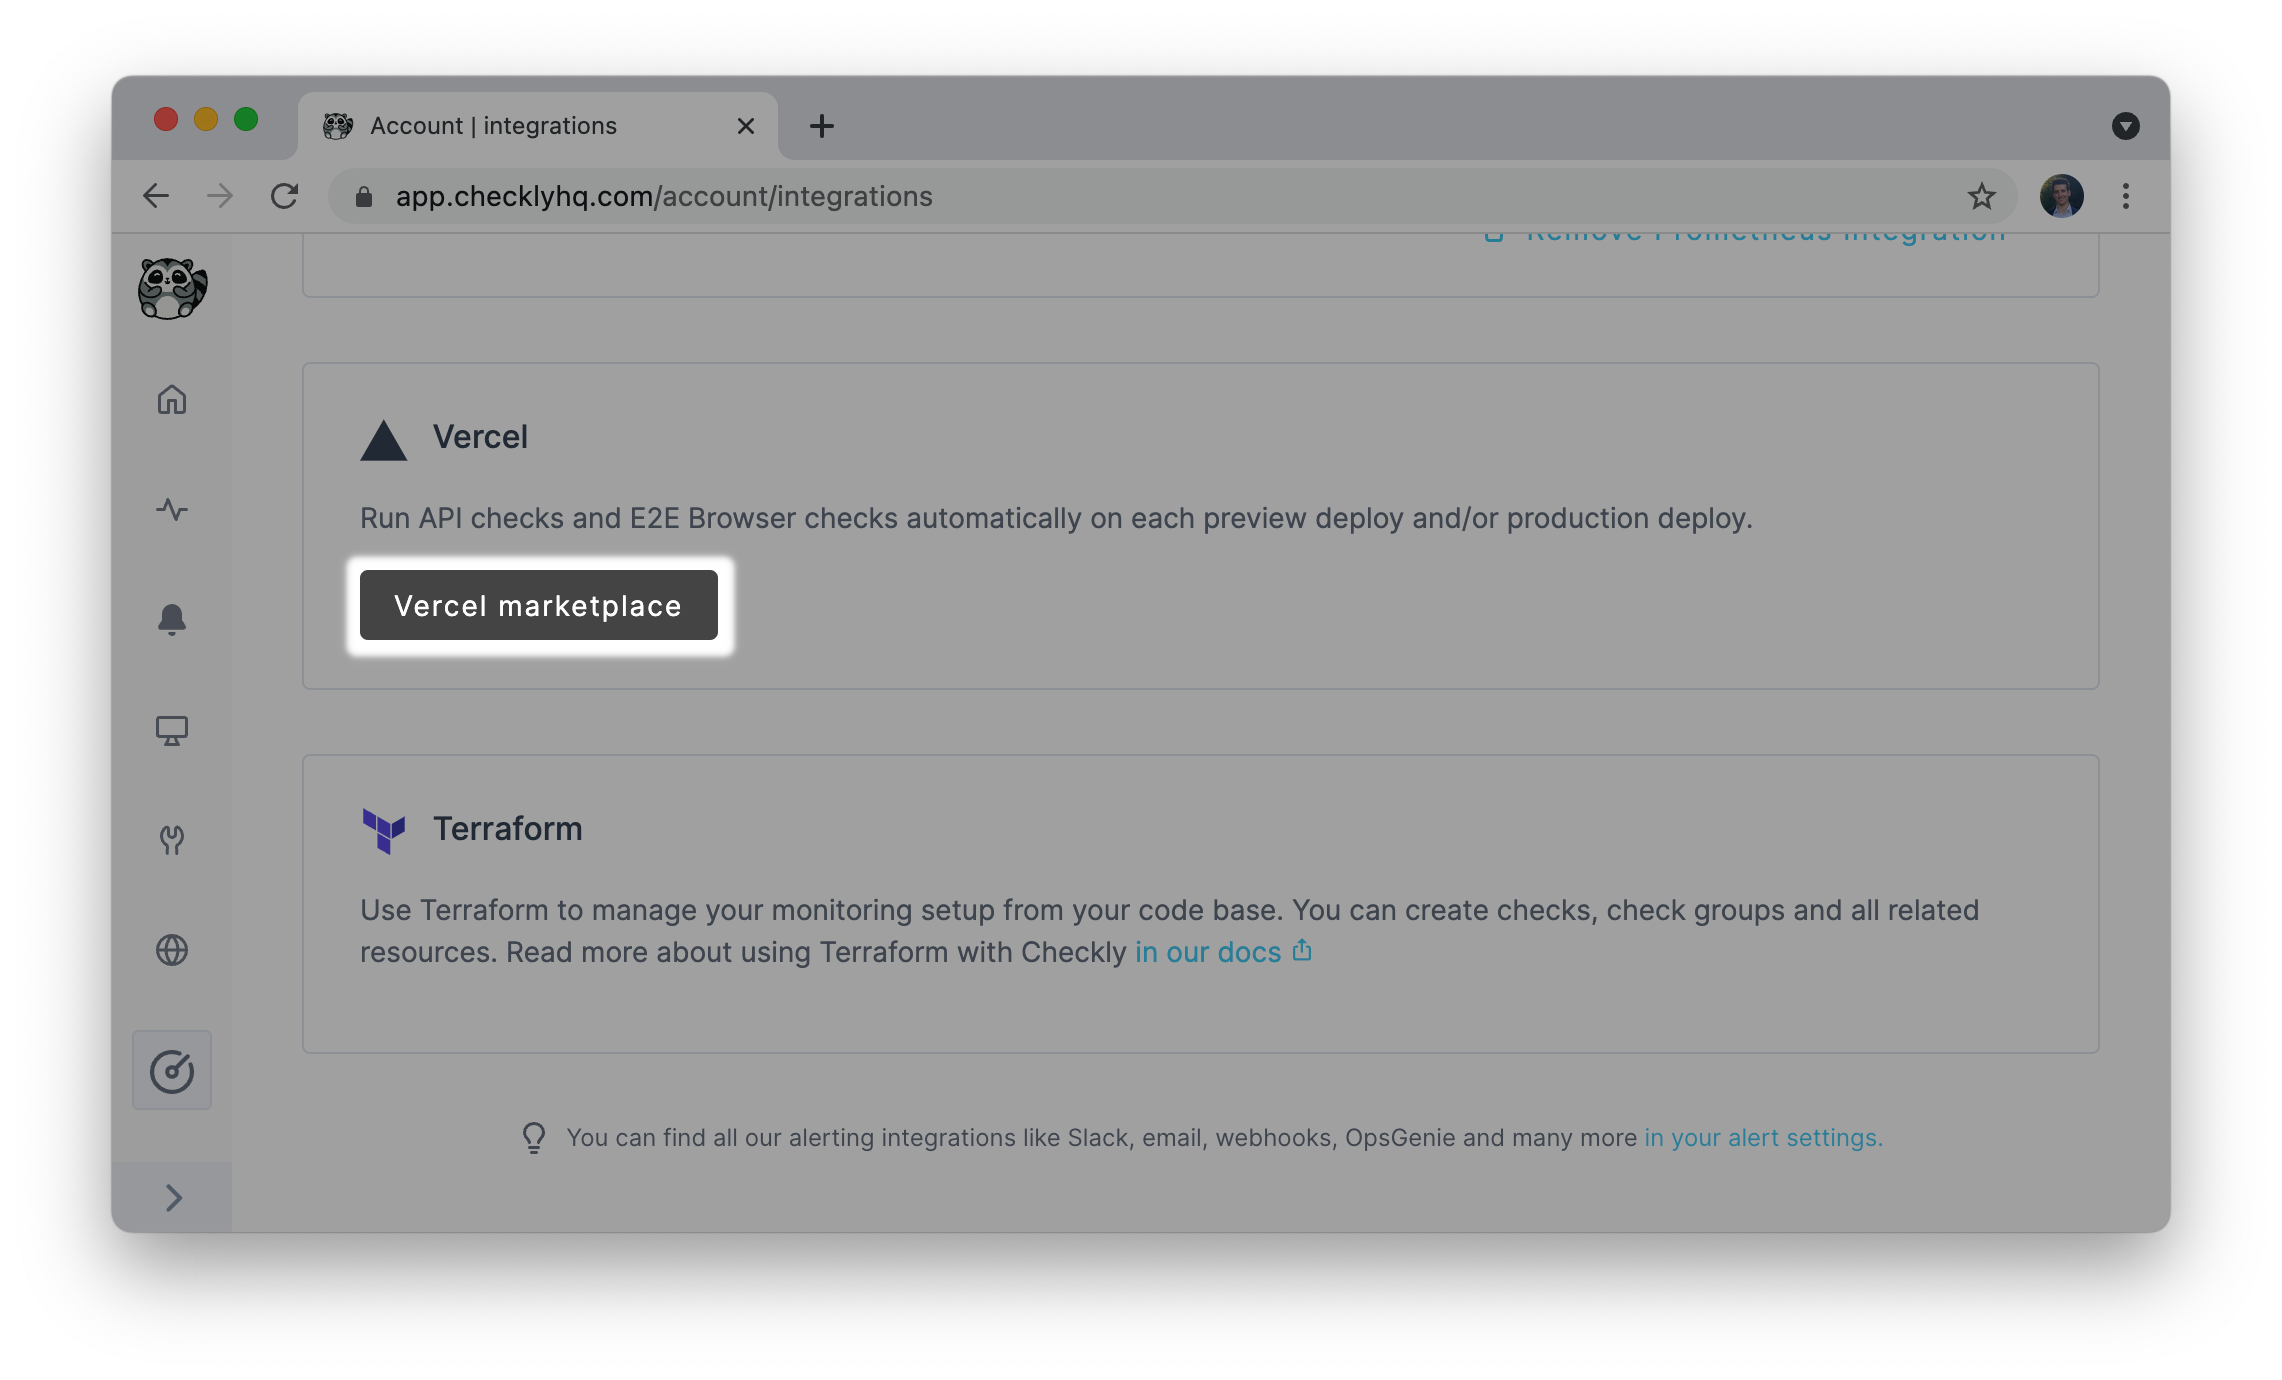Click the Vercel marketplace button
The width and height of the screenshot is (2282, 1380).
[x=538, y=605]
